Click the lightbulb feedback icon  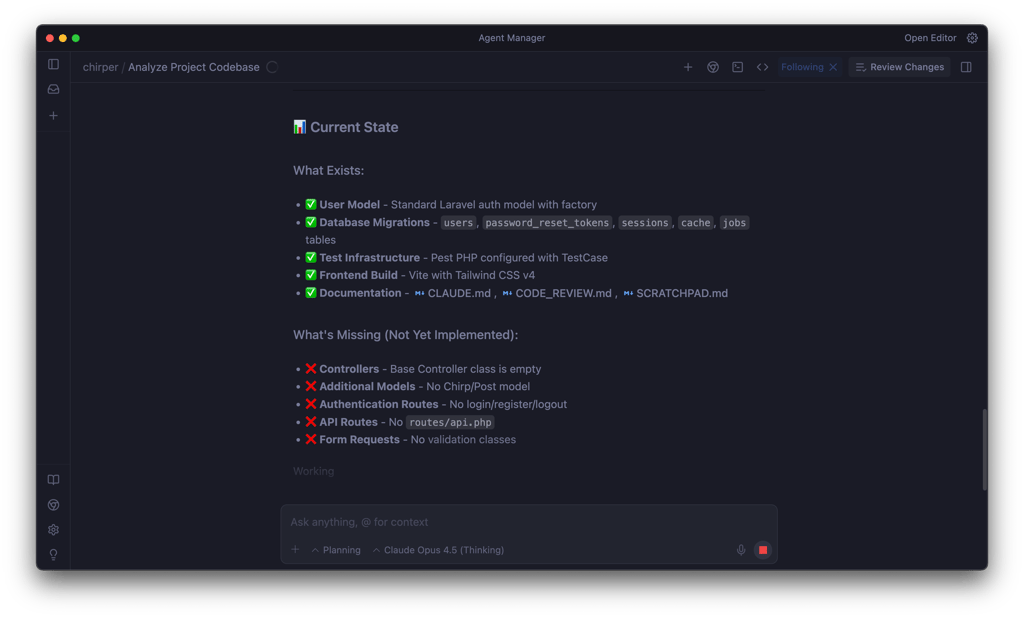pyautogui.click(x=54, y=555)
